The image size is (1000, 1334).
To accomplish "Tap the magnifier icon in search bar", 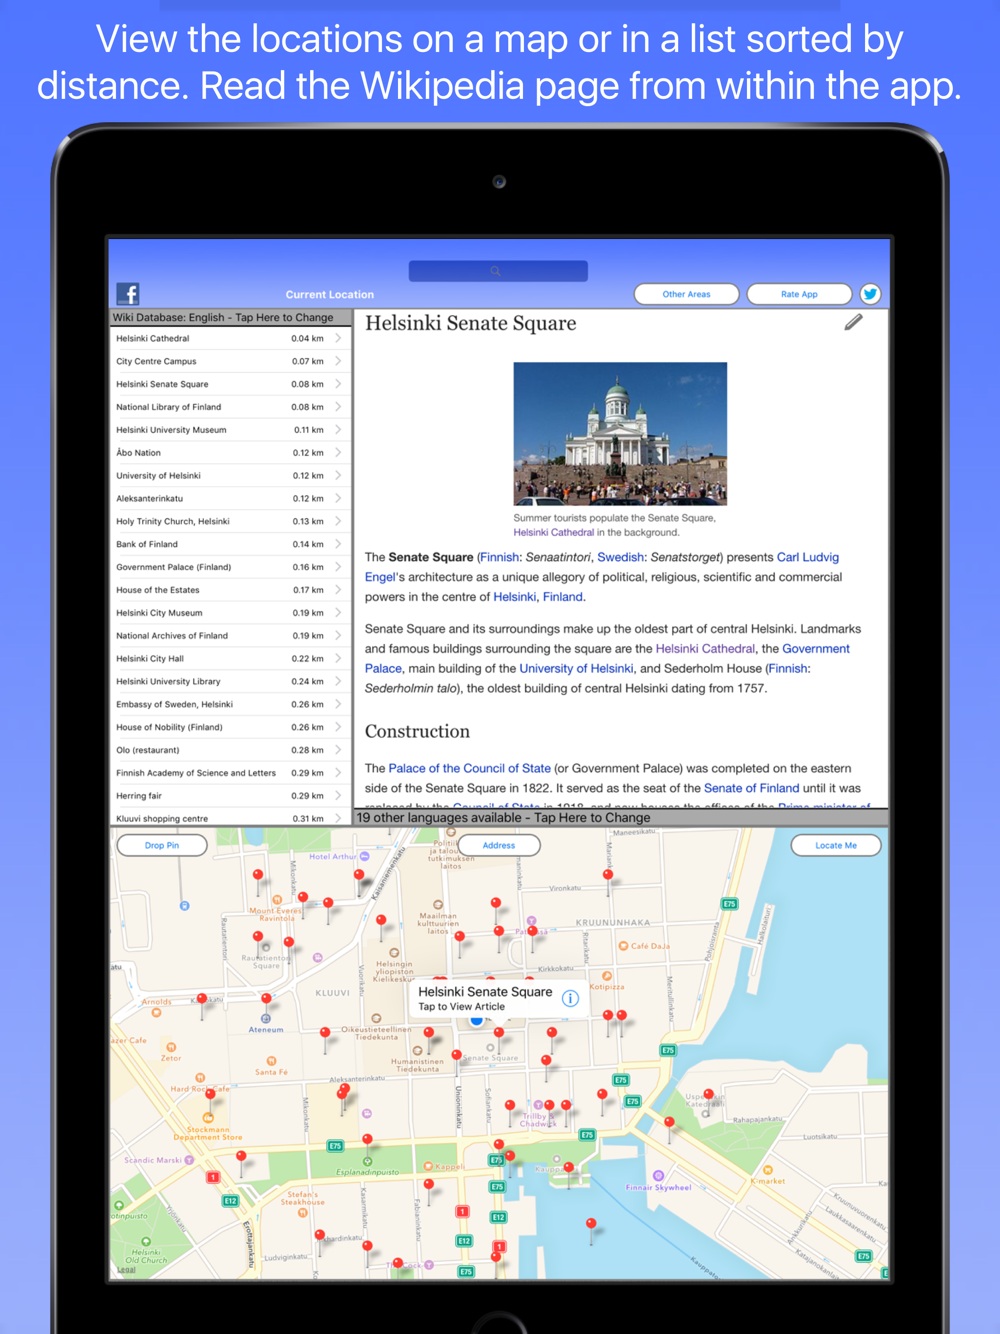I will click(x=495, y=271).
